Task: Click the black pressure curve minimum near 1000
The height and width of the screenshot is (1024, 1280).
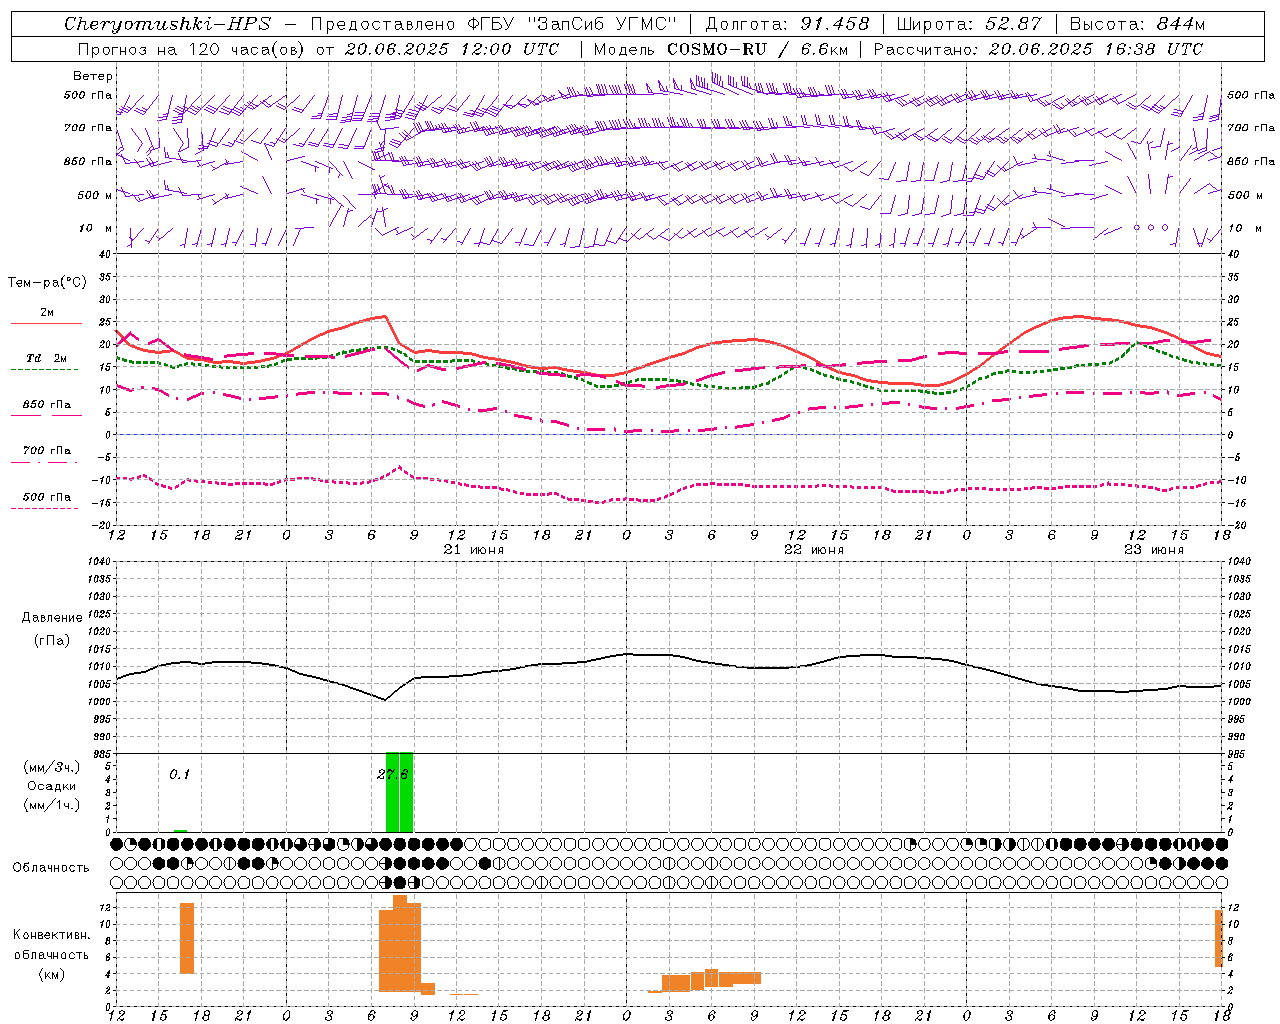Action: pos(384,699)
